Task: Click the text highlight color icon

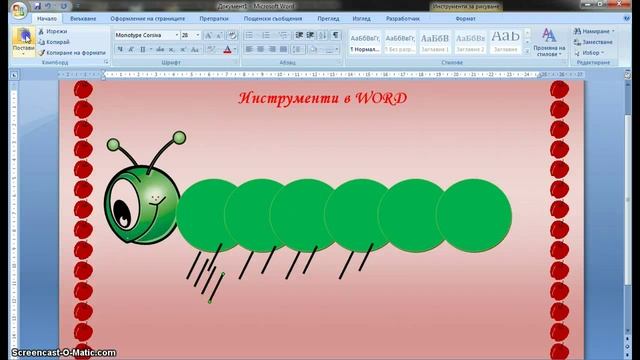Action: click(210, 49)
